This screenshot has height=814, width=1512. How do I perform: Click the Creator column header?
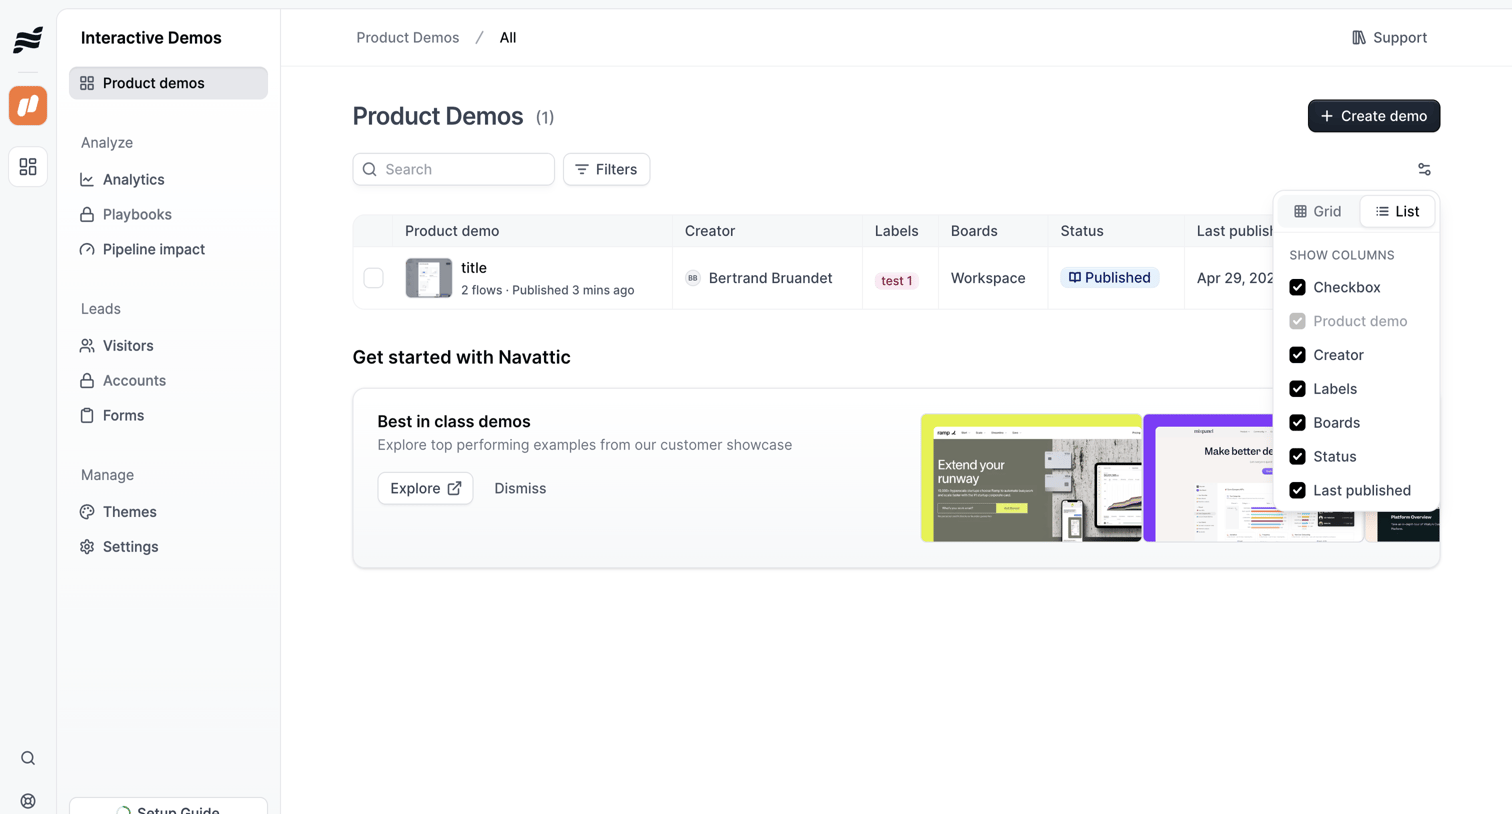click(710, 231)
